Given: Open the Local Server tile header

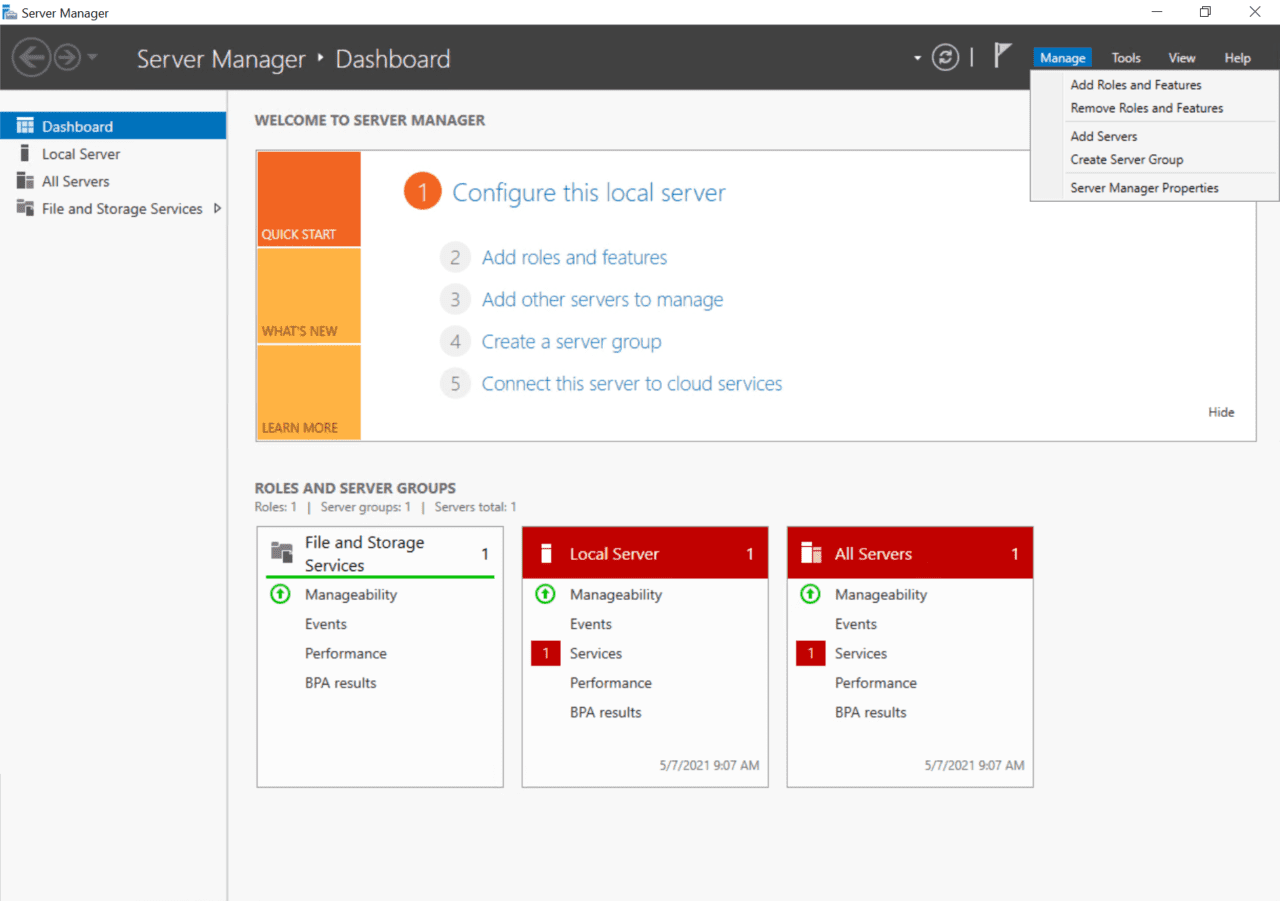Looking at the screenshot, I should pyautogui.click(x=645, y=553).
